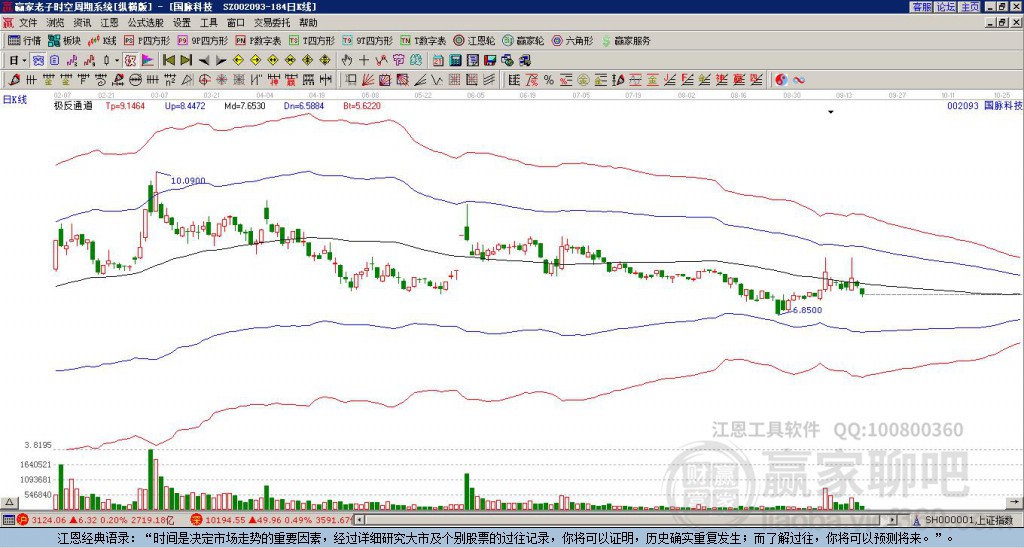Image resolution: width=1024 pixels, height=548 pixels.
Task: Click the up triangle below volume axis
Action: (9, 502)
